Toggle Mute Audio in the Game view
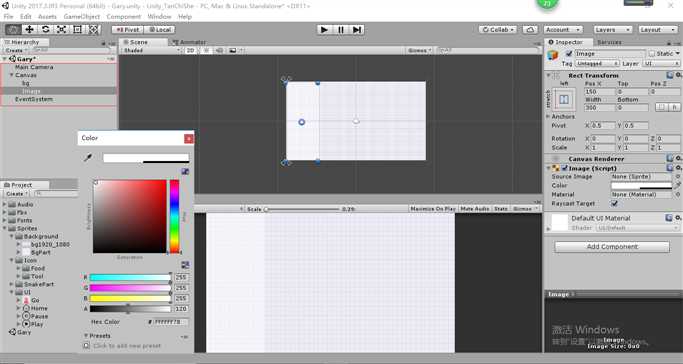The width and height of the screenshot is (683, 364). (x=475, y=209)
